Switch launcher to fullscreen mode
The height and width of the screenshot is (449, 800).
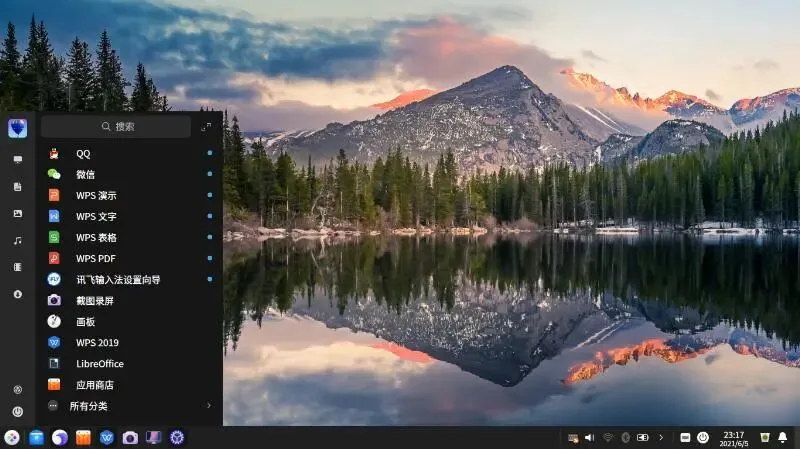point(206,127)
